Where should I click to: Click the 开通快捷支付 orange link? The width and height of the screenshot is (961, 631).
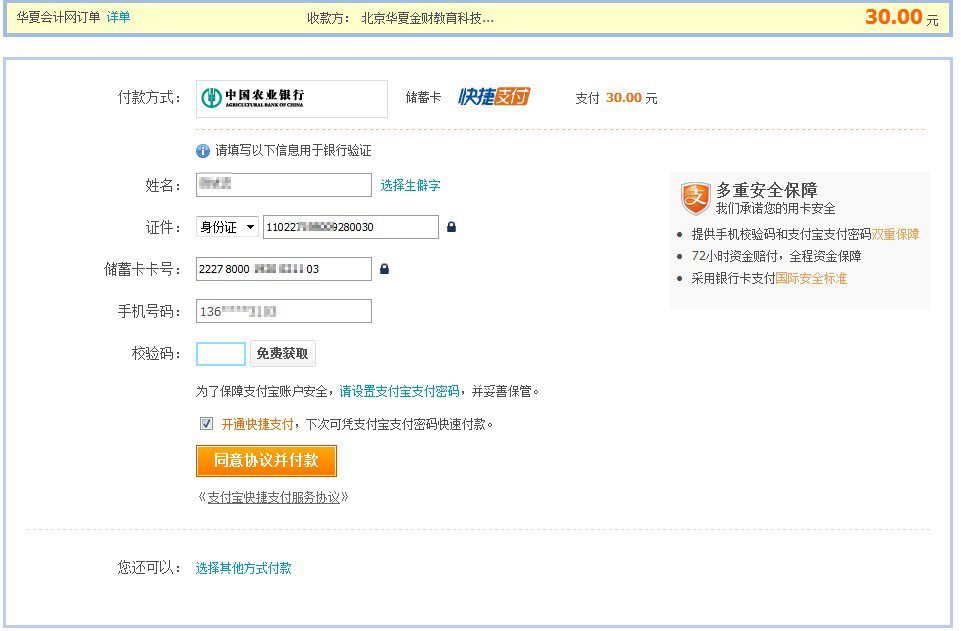(x=257, y=425)
